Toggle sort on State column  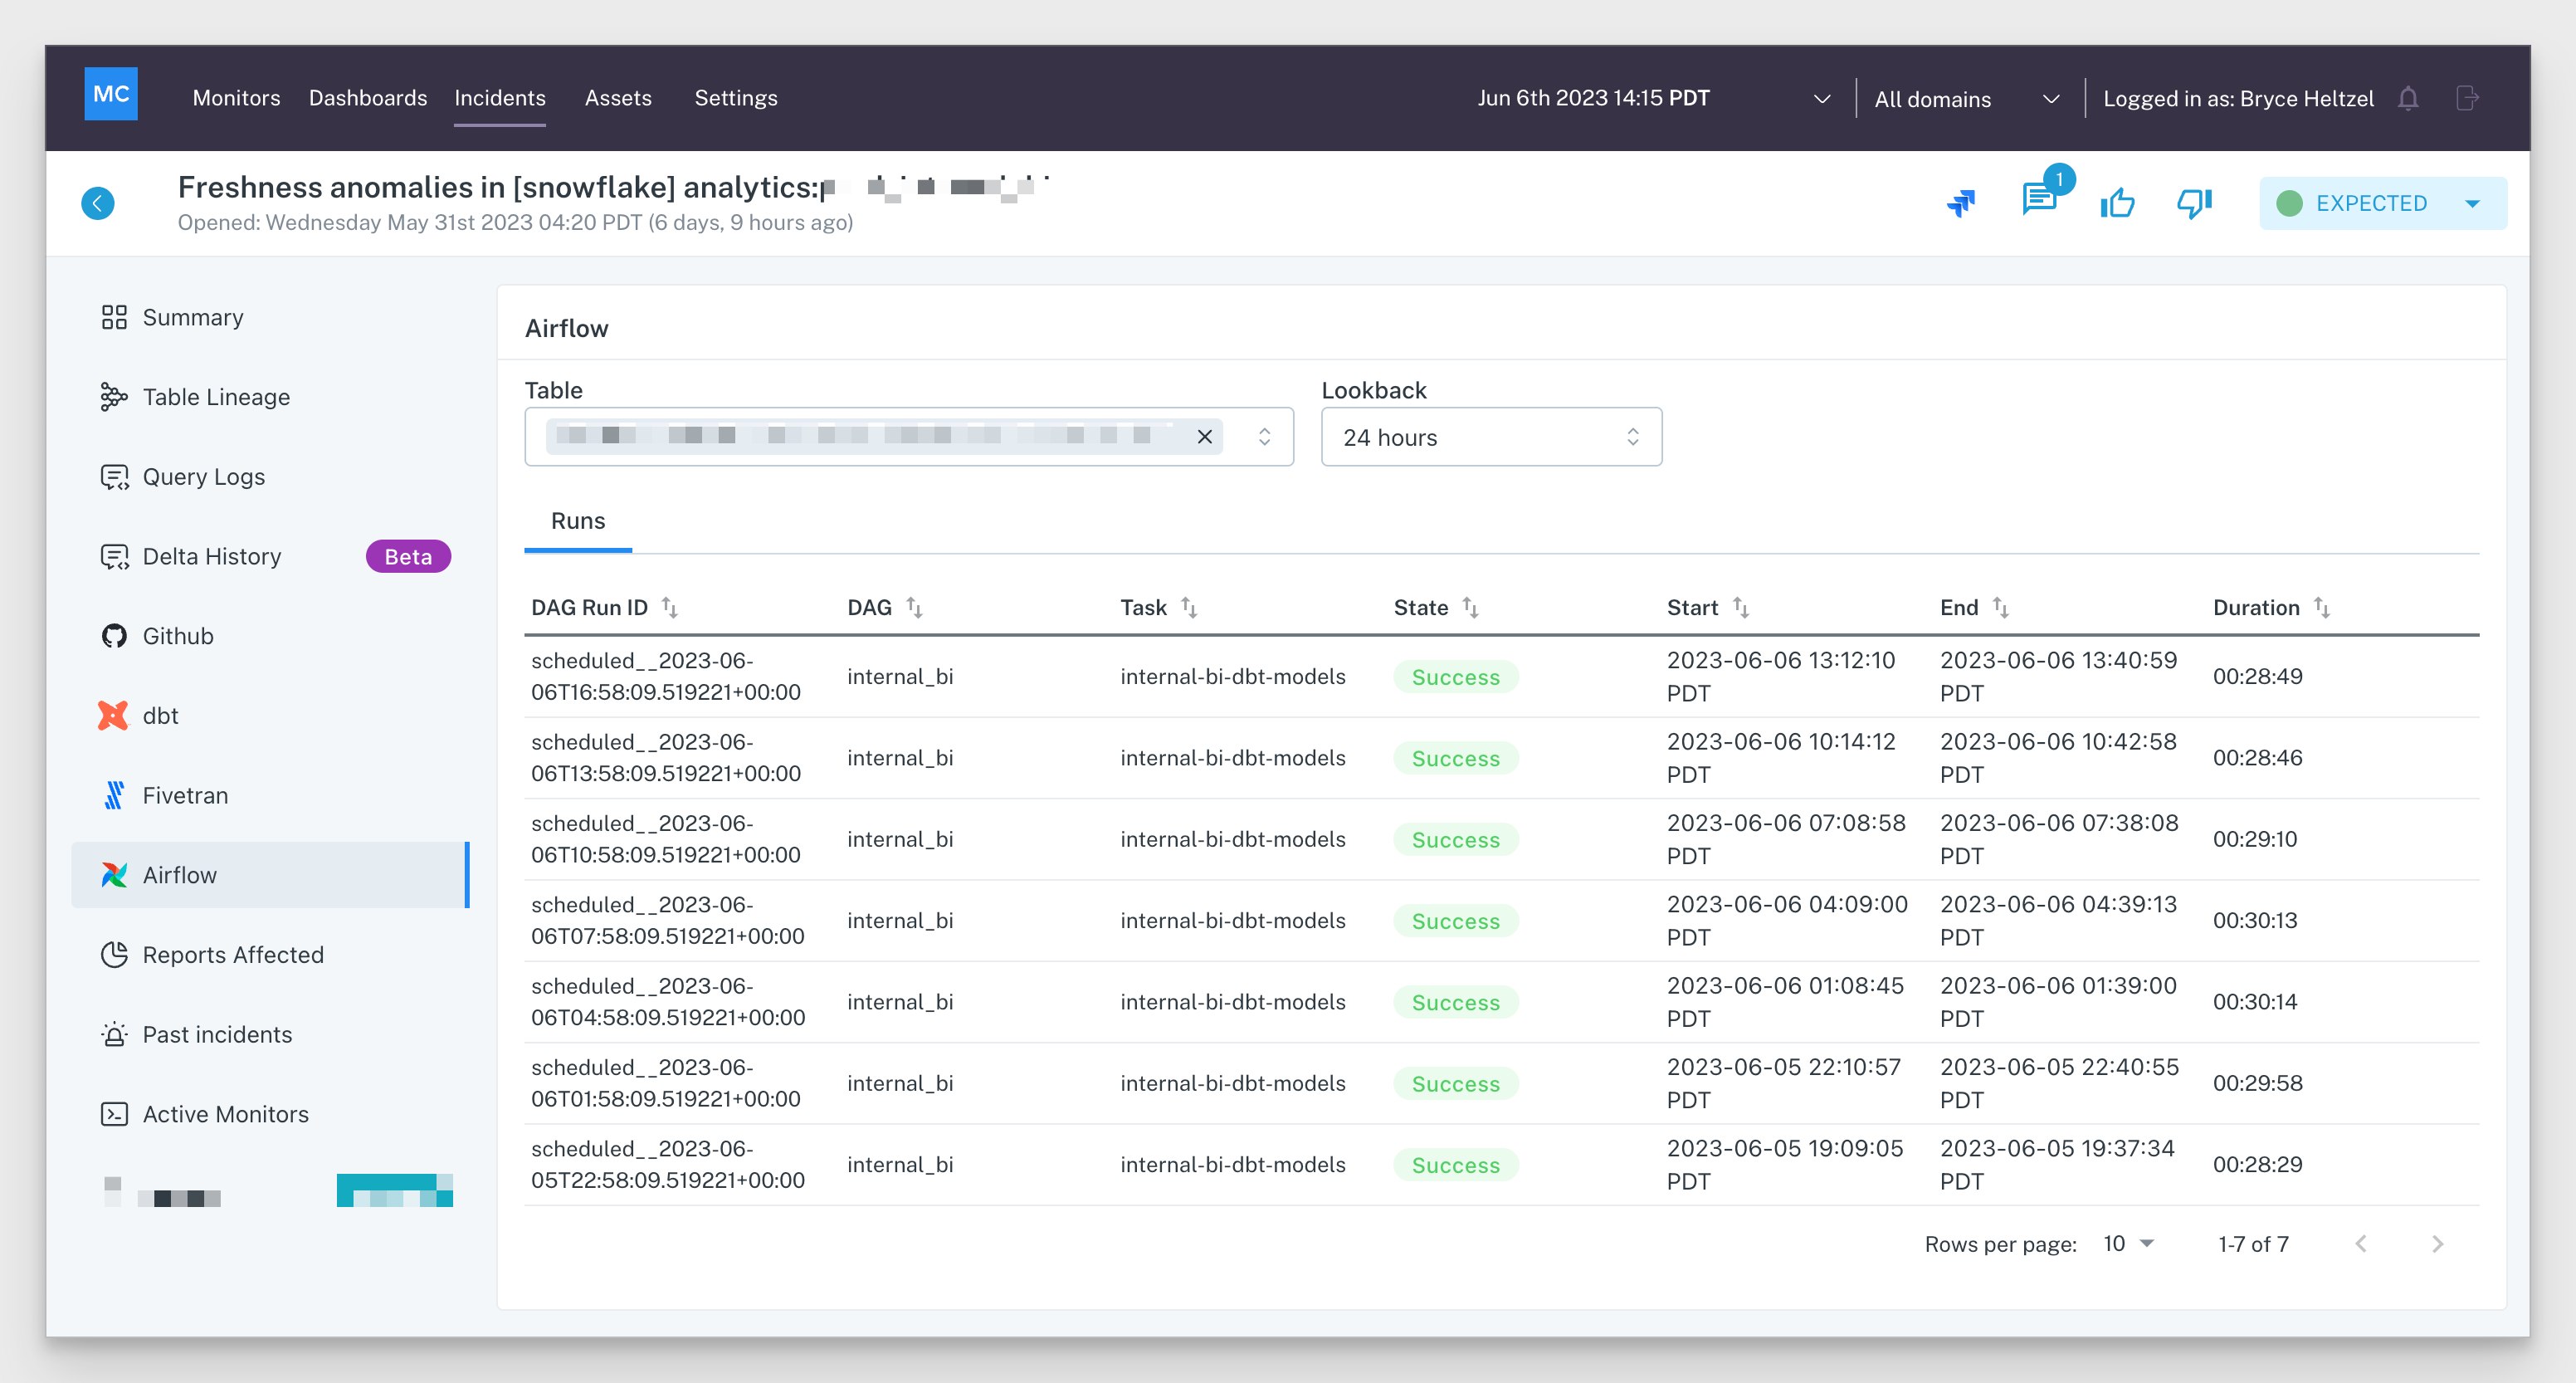point(1470,608)
